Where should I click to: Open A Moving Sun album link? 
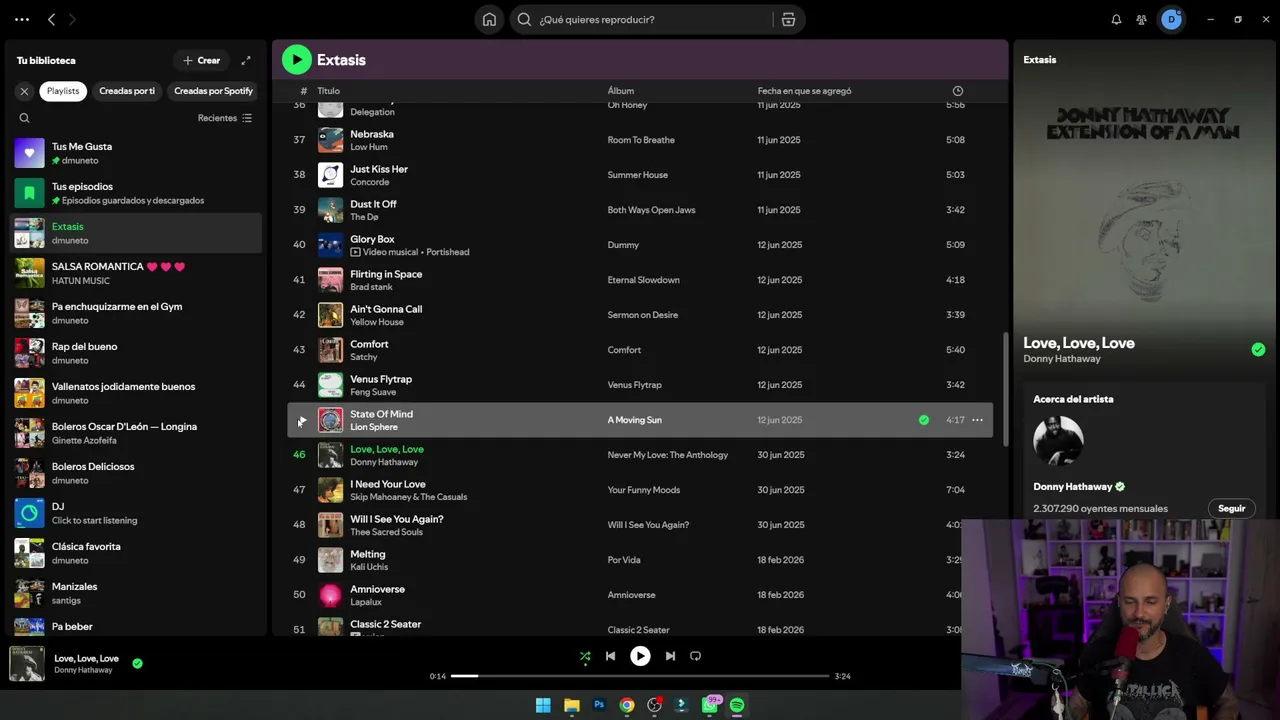click(634, 420)
